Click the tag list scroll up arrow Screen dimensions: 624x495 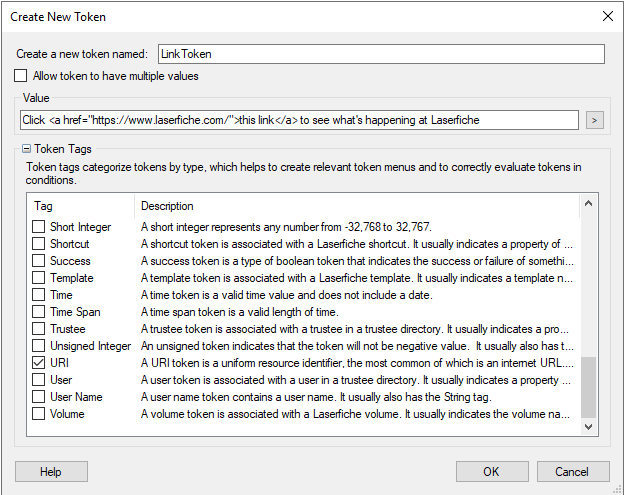point(589,204)
